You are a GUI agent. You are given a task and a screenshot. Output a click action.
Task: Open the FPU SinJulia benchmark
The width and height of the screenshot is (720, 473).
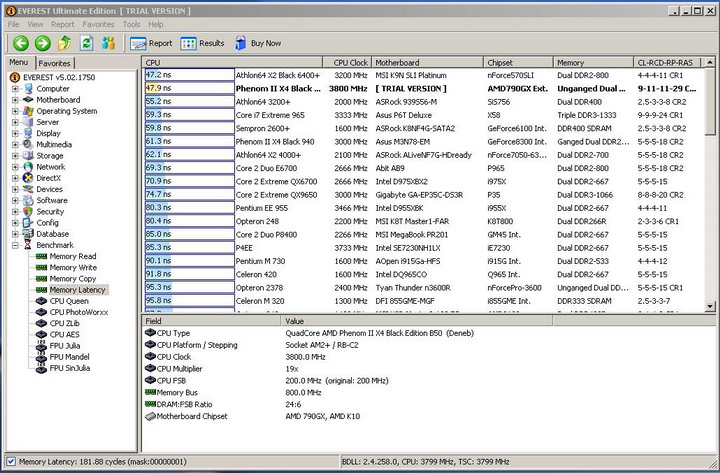tap(63, 368)
